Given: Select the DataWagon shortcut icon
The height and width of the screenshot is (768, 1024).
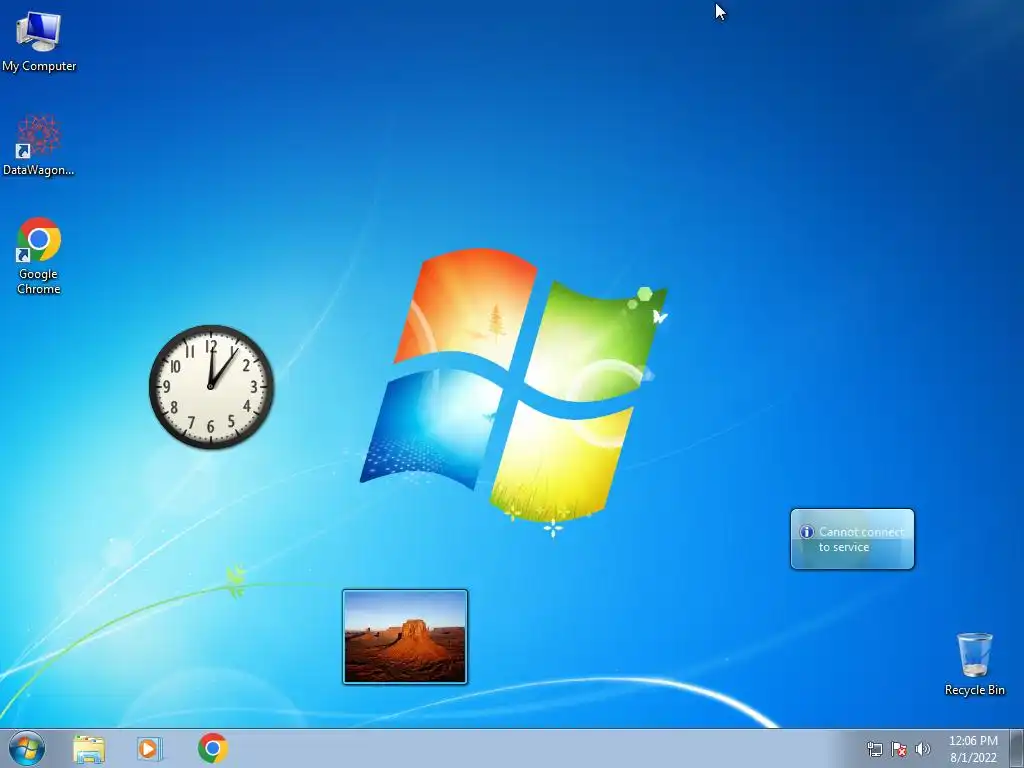Looking at the screenshot, I should click(39, 145).
